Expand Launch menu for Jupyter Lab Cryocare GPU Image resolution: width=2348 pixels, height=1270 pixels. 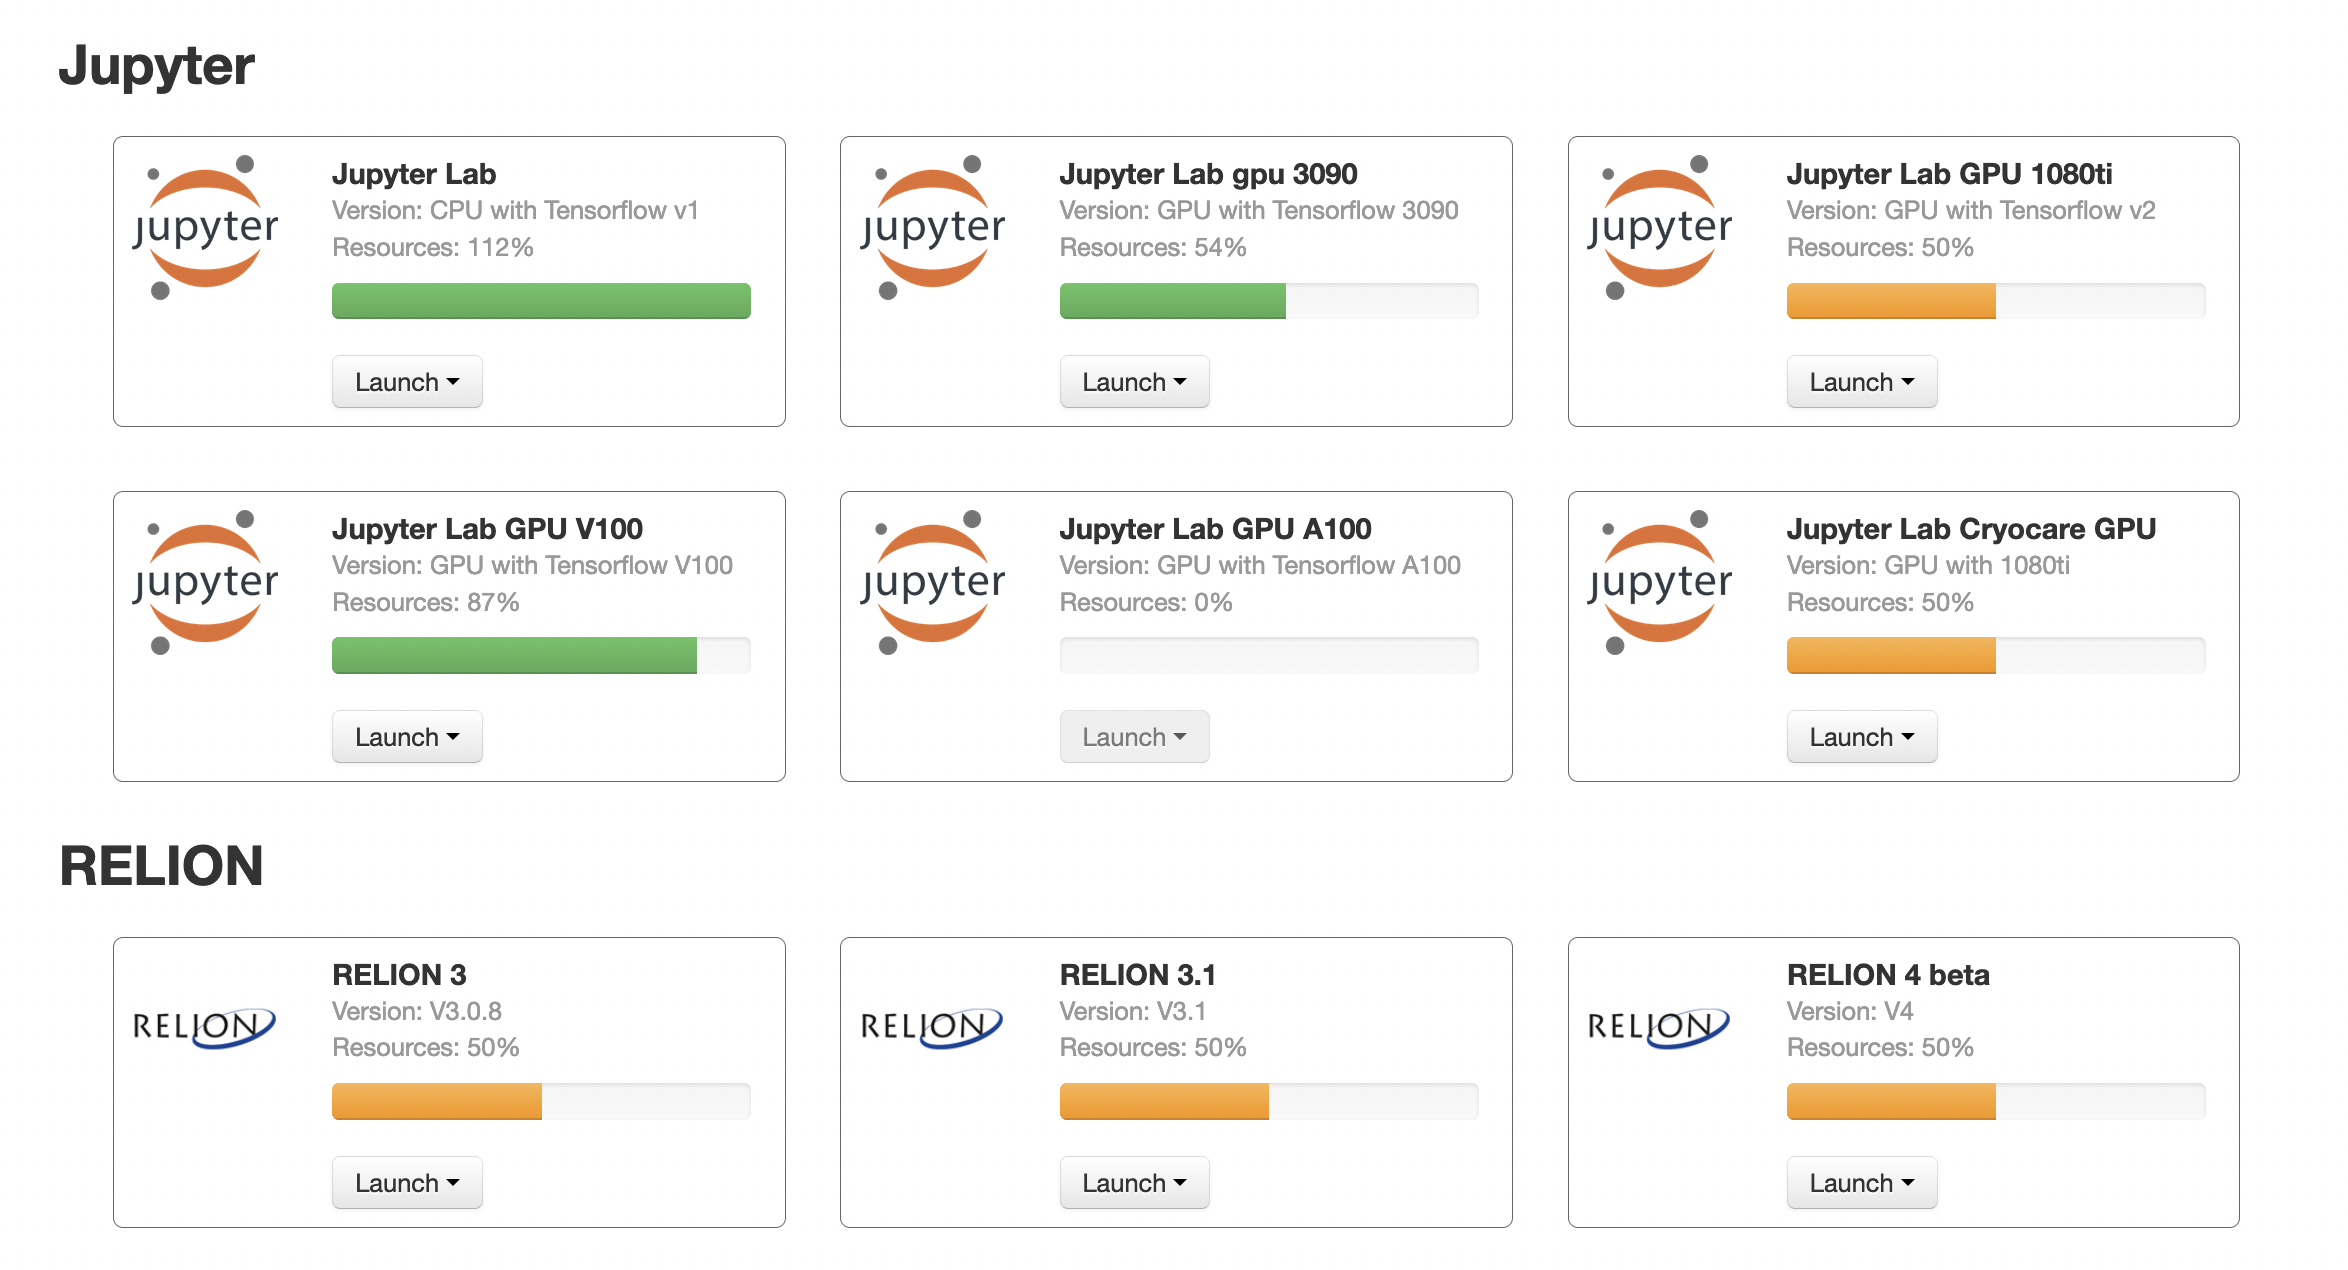click(x=1861, y=737)
